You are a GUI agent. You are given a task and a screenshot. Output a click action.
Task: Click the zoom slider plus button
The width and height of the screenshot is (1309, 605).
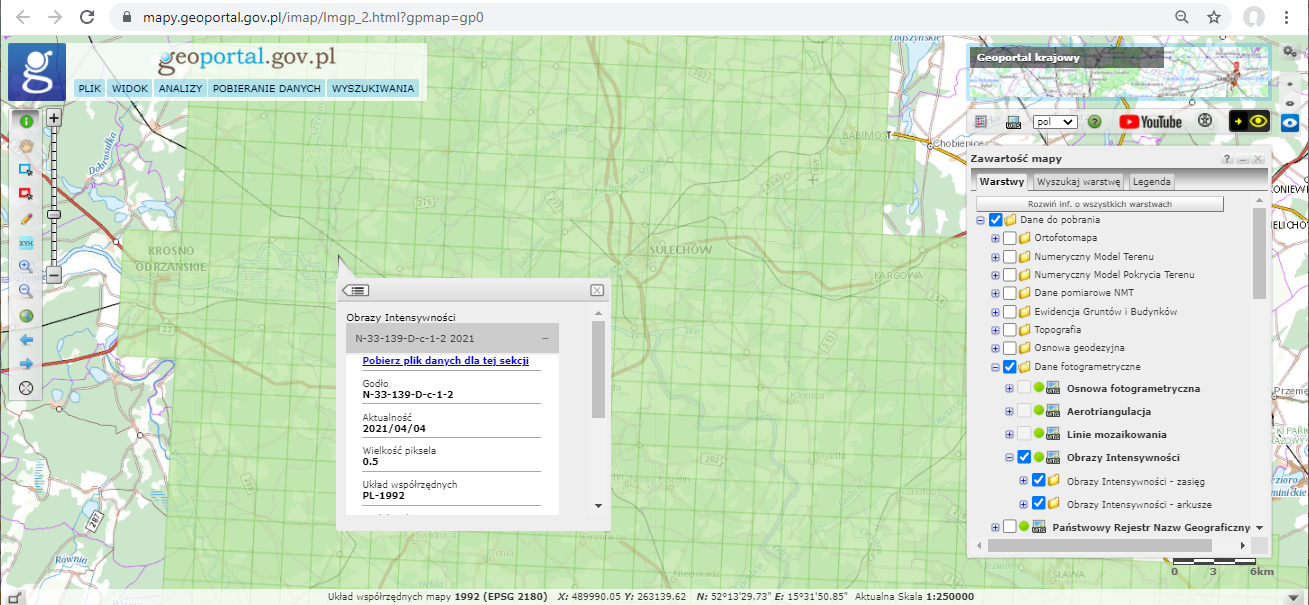click(54, 118)
